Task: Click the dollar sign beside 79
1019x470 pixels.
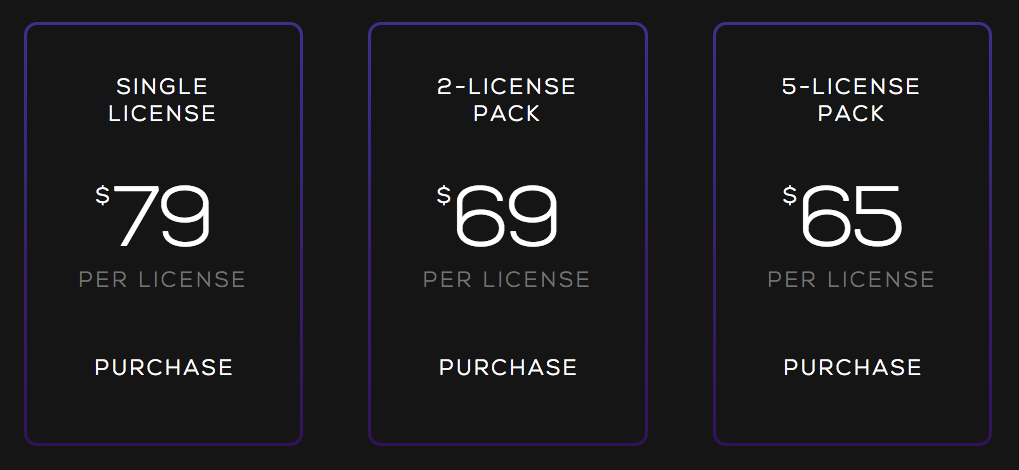Action: (x=103, y=196)
